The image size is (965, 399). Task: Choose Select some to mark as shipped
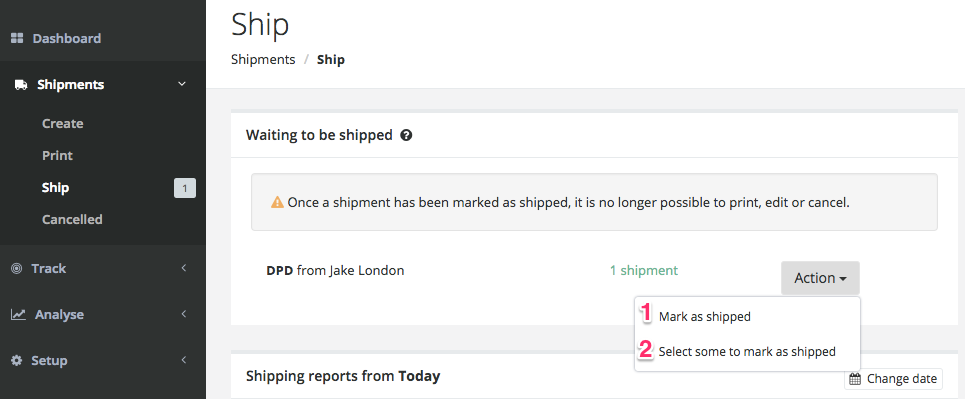(x=747, y=352)
